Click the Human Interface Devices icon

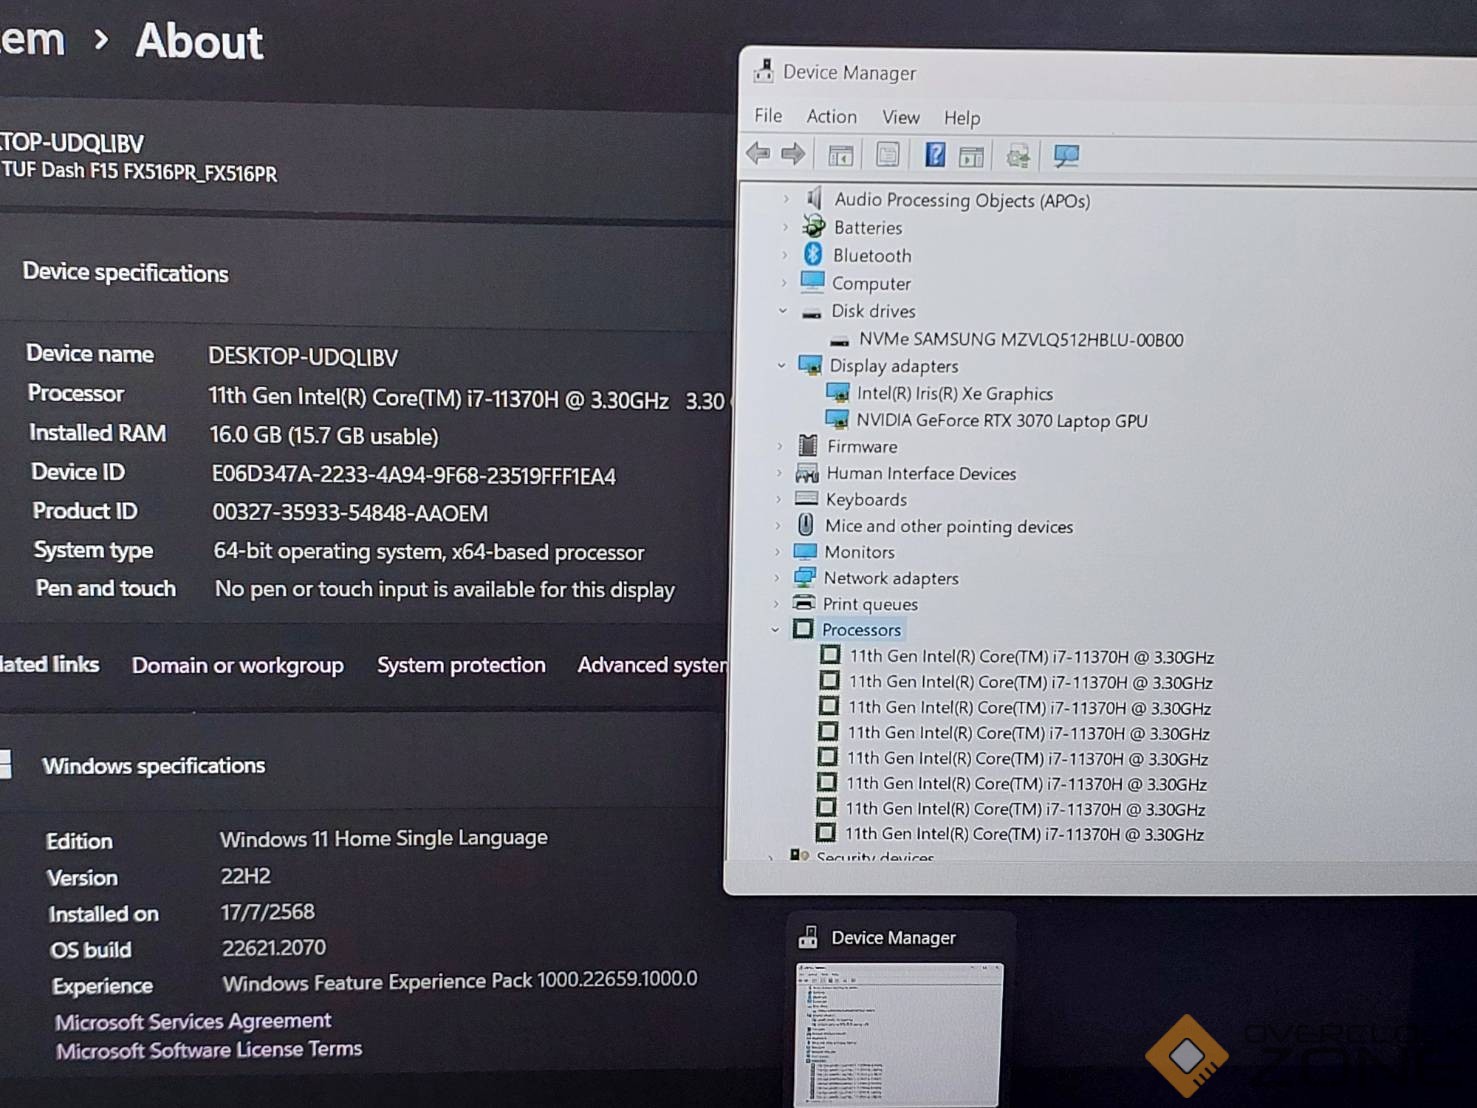[x=807, y=472]
